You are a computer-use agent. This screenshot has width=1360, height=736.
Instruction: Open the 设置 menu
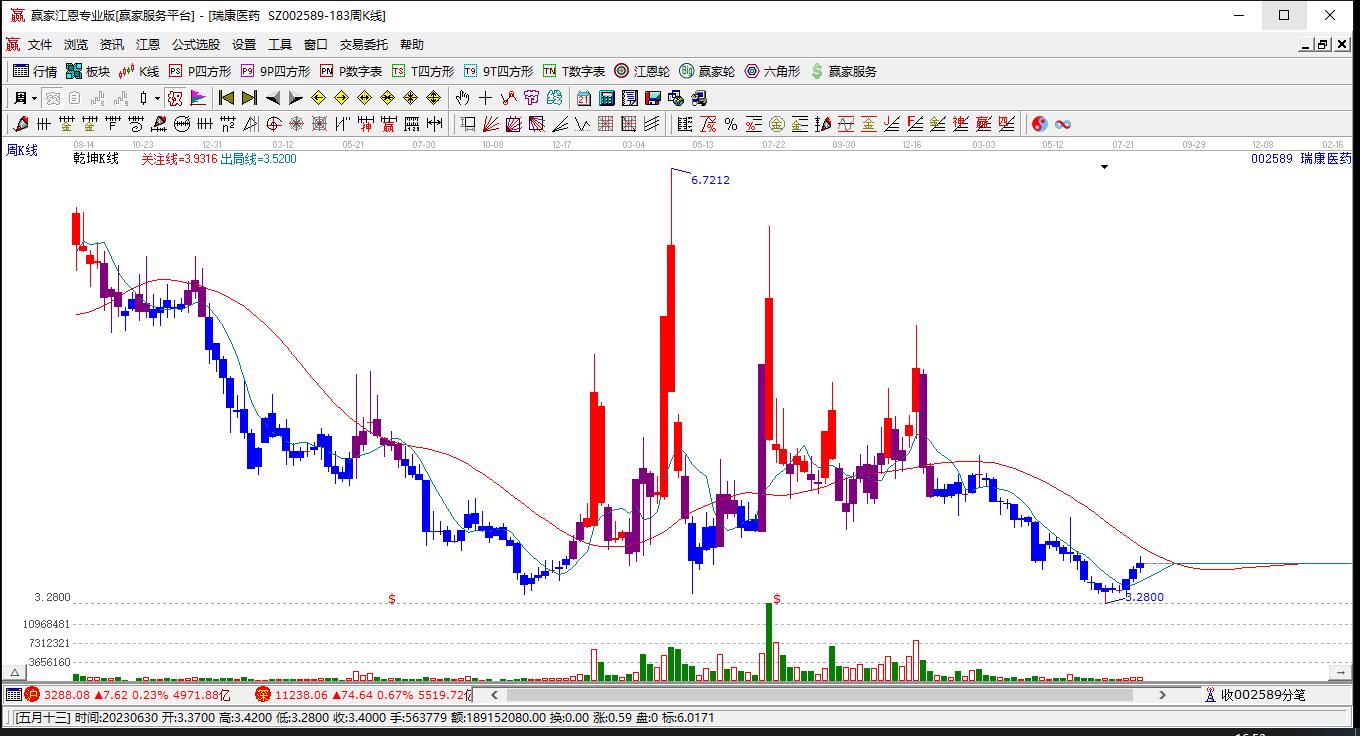click(244, 45)
